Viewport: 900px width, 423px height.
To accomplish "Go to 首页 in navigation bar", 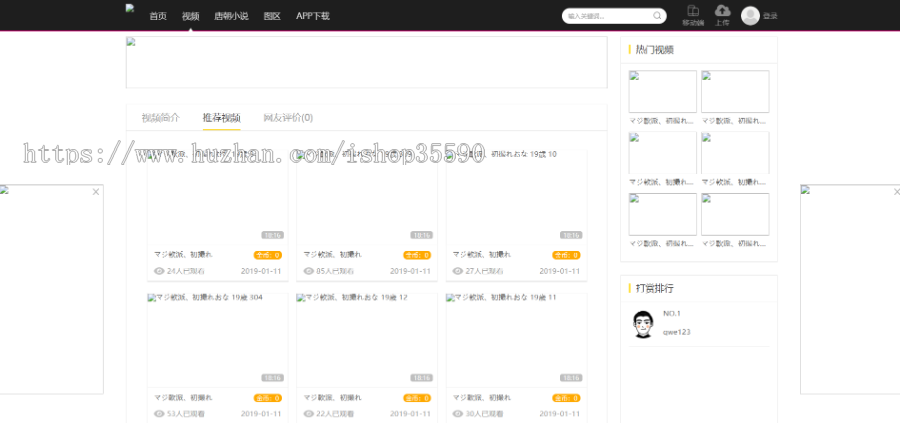I will (x=158, y=16).
